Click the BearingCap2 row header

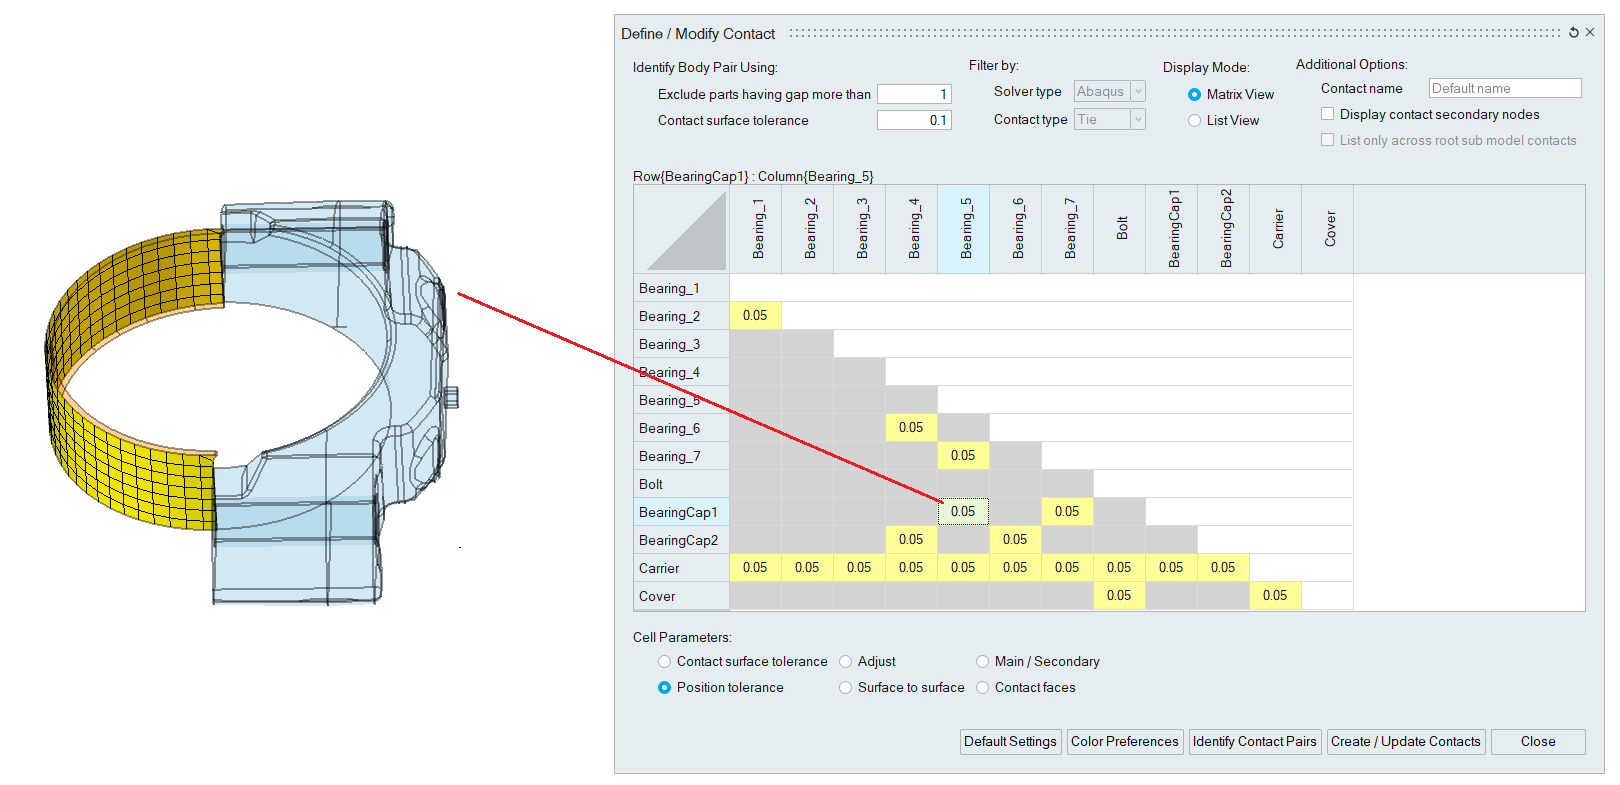pyautogui.click(x=682, y=540)
